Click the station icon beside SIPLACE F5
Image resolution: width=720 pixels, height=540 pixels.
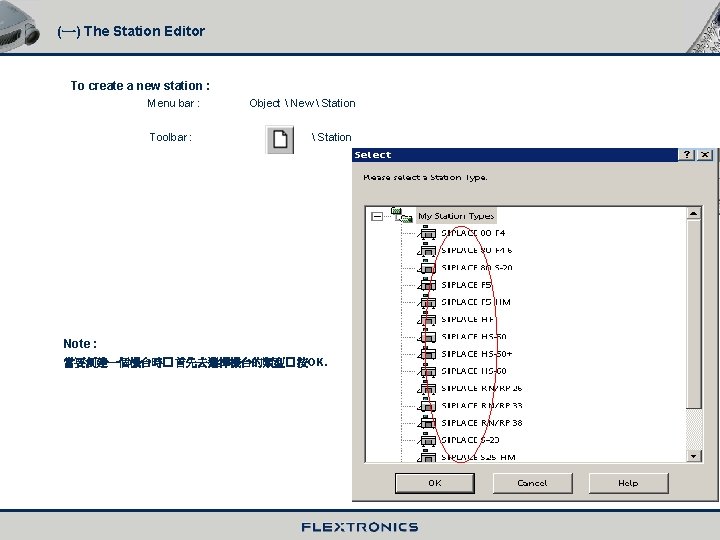(427, 285)
